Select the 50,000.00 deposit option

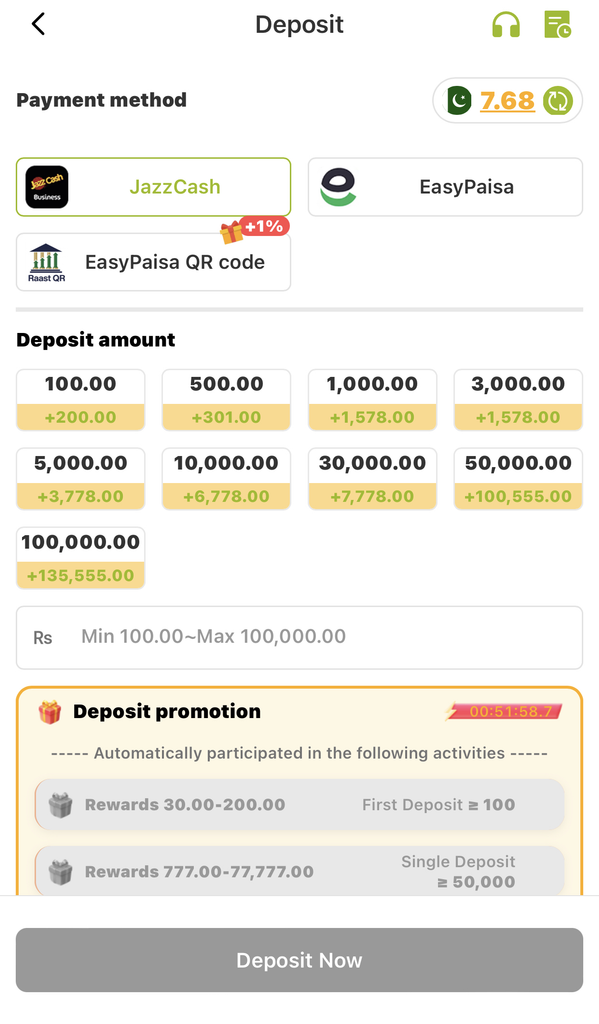click(518, 479)
